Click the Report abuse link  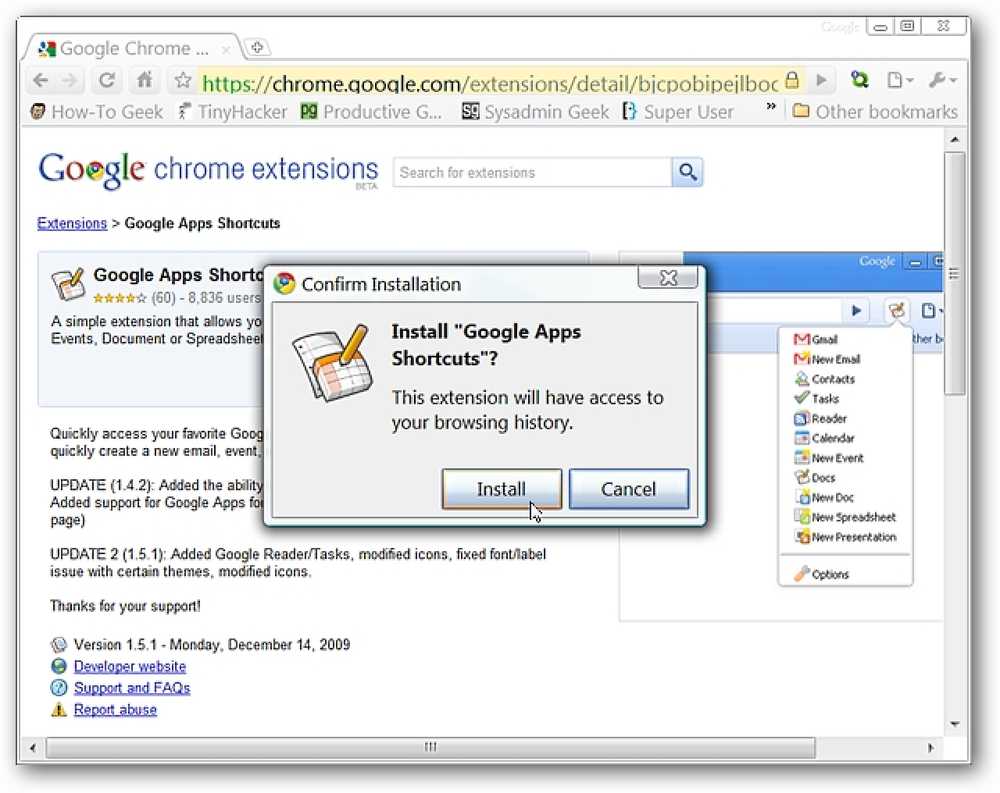pos(115,710)
